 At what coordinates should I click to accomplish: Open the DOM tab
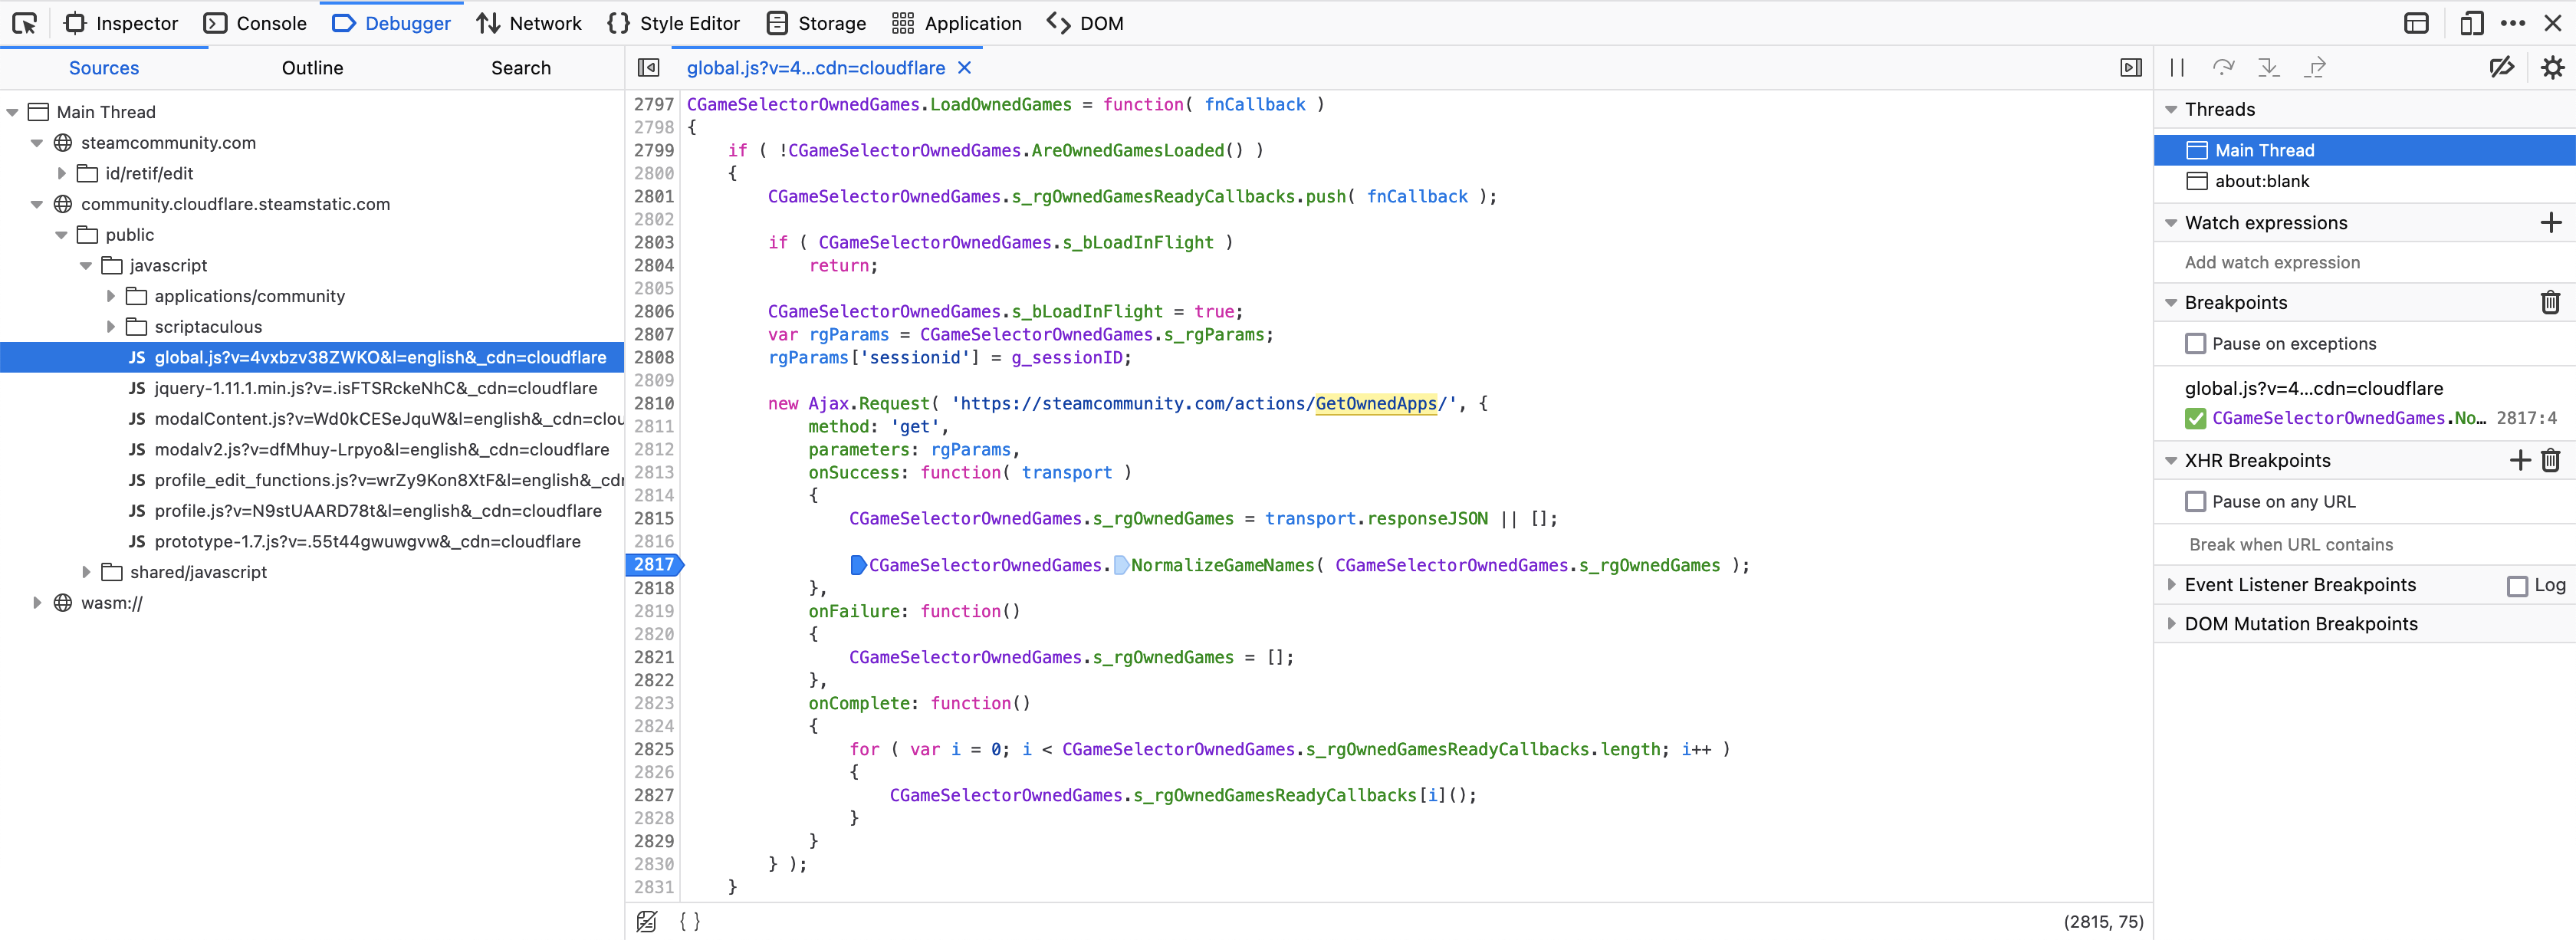[1085, 23]
